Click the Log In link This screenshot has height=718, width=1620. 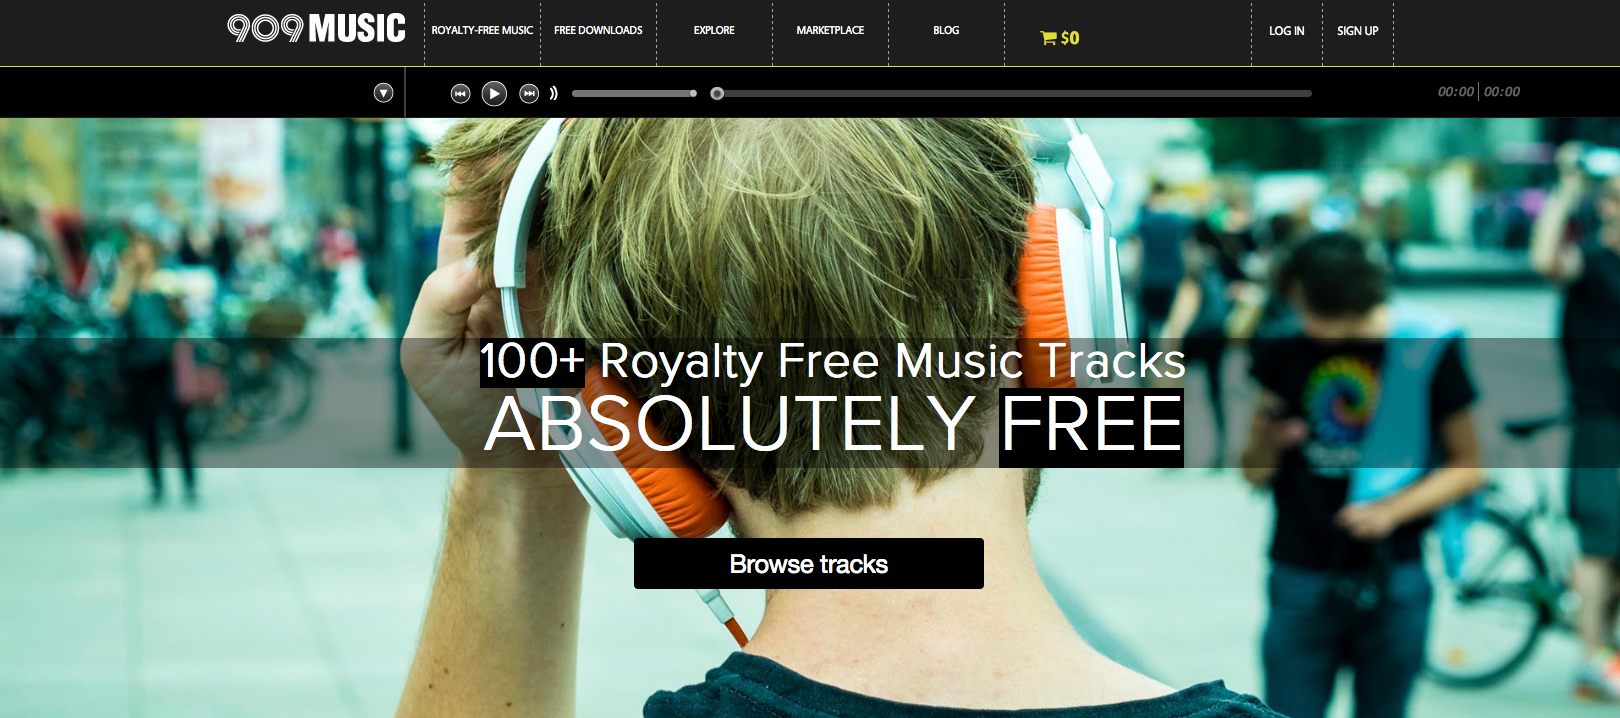click(1287, 31)
